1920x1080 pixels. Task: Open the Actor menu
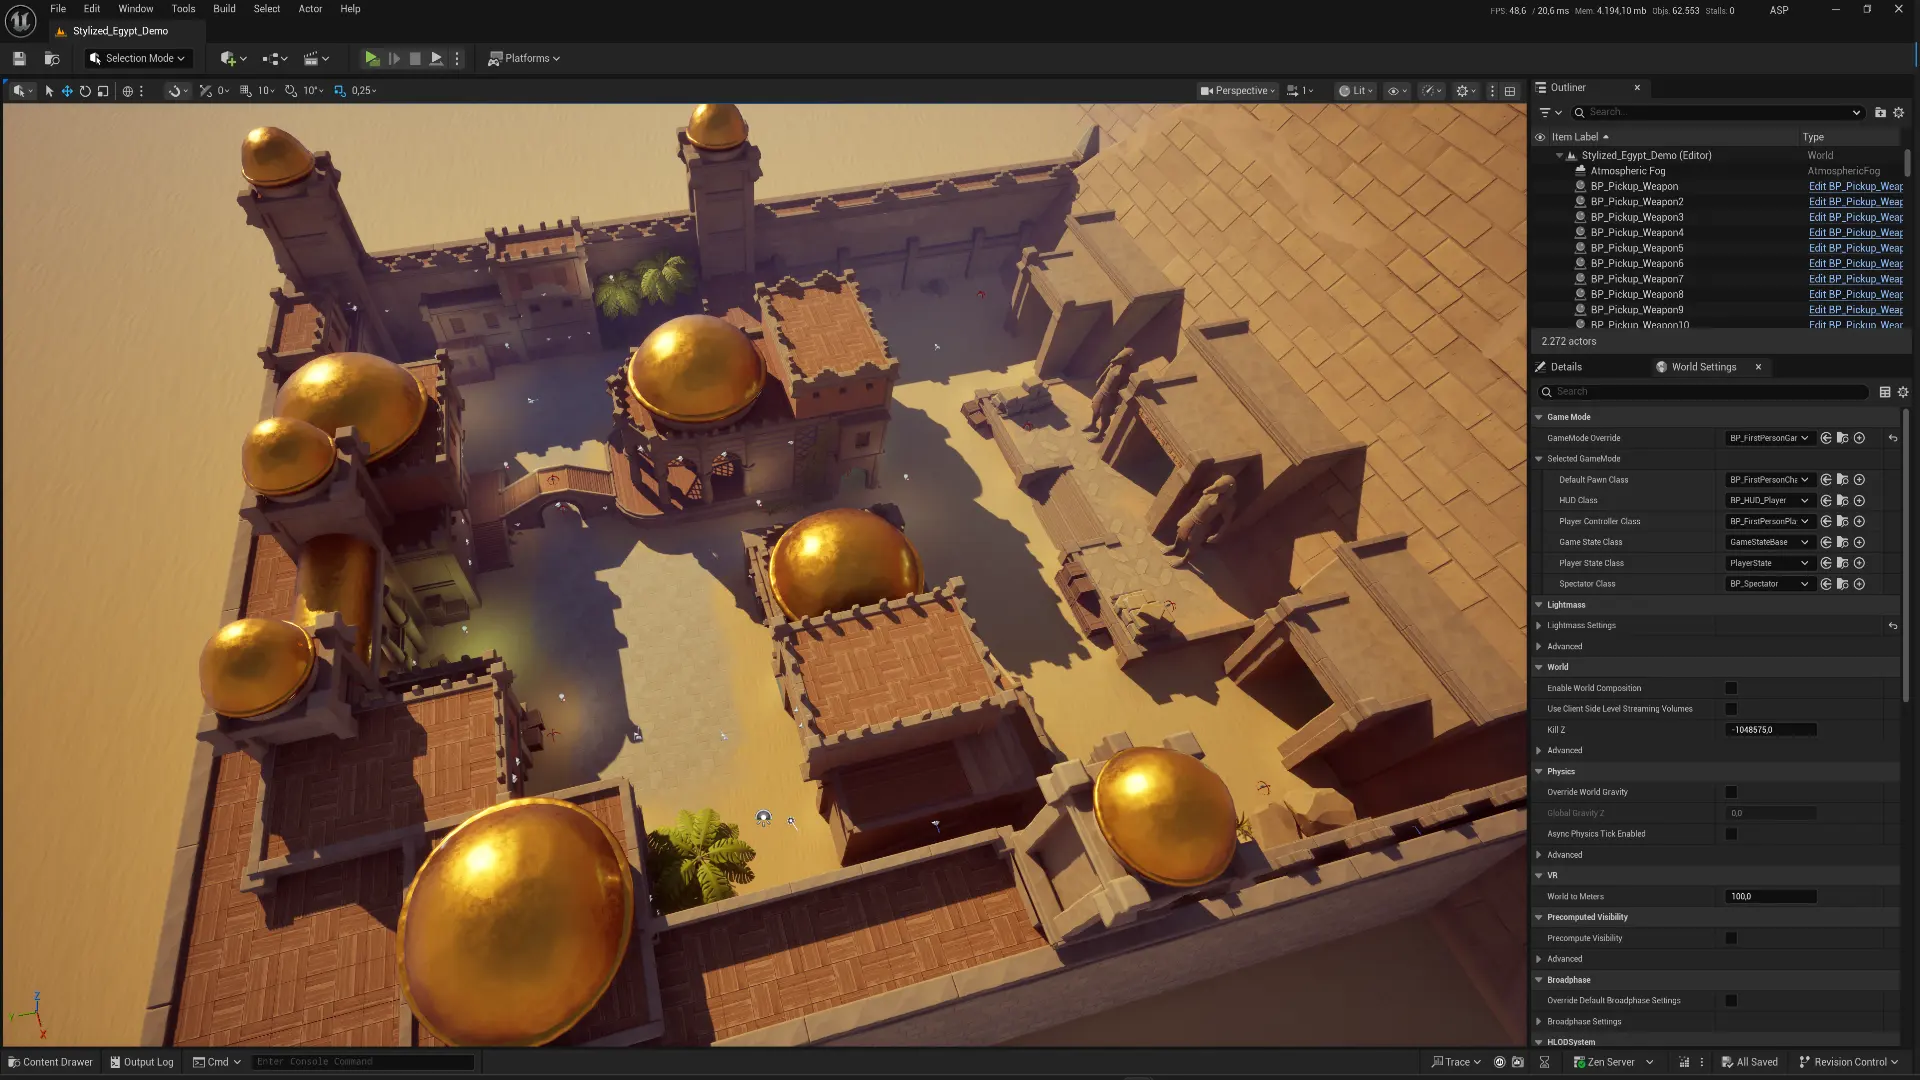(x=310, y=9)
